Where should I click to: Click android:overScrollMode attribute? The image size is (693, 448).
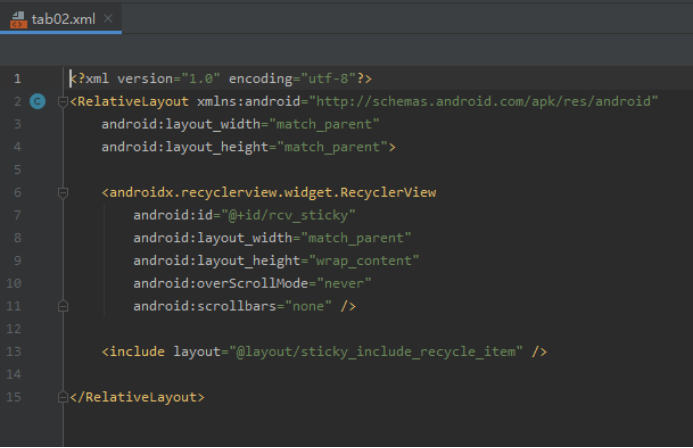coord(221,283)
